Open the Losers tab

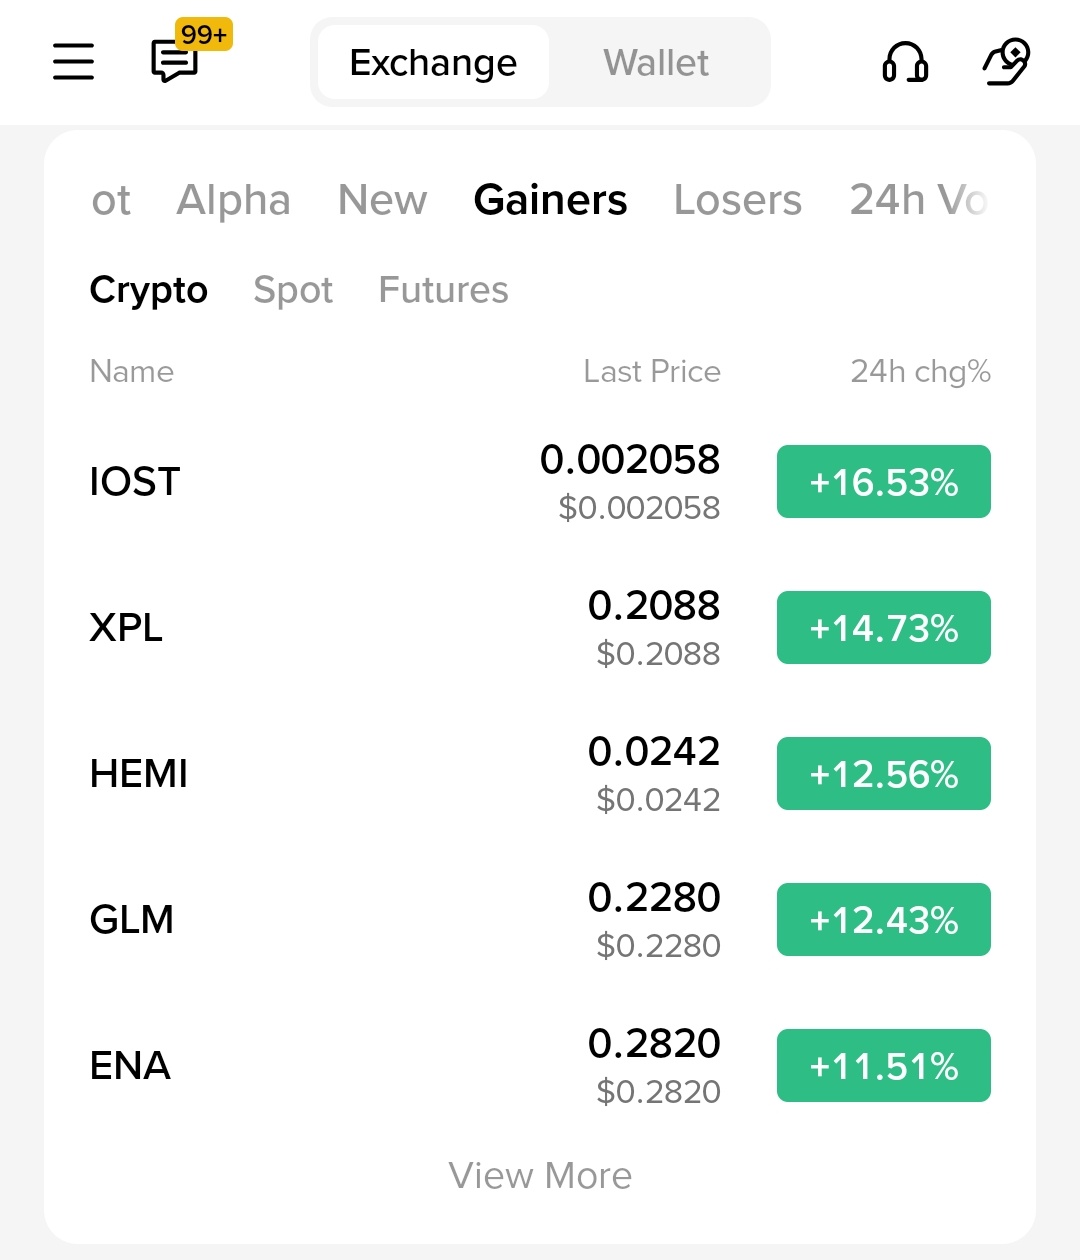(x=737, y=200)
